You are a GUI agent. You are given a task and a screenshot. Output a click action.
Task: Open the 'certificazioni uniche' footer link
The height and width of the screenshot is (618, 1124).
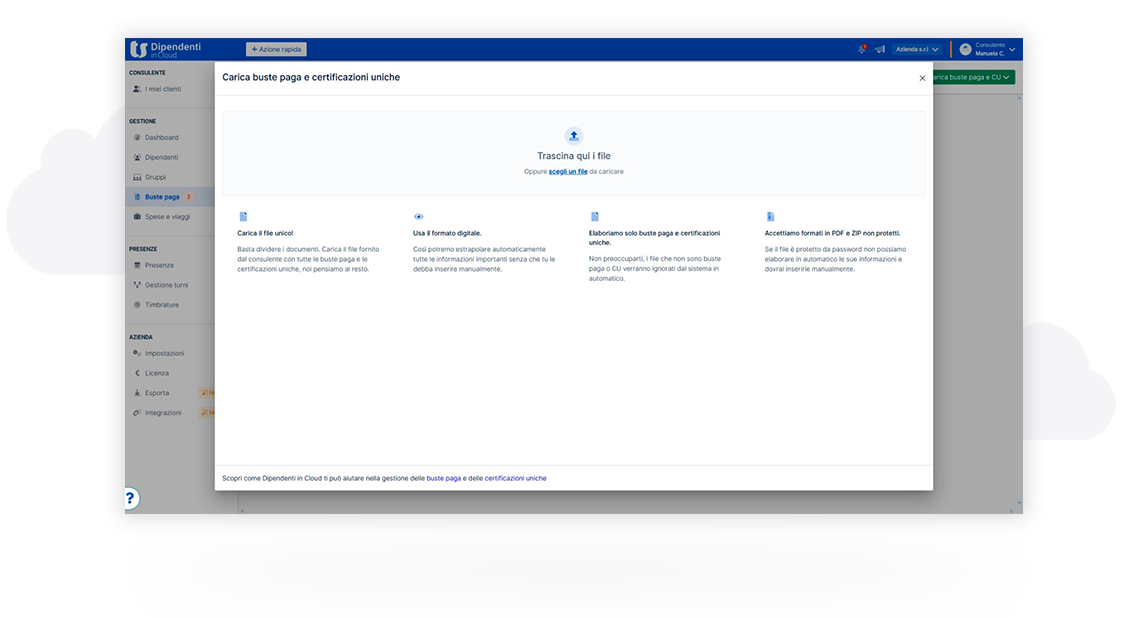pyautogui.click(x=515, y=478)
